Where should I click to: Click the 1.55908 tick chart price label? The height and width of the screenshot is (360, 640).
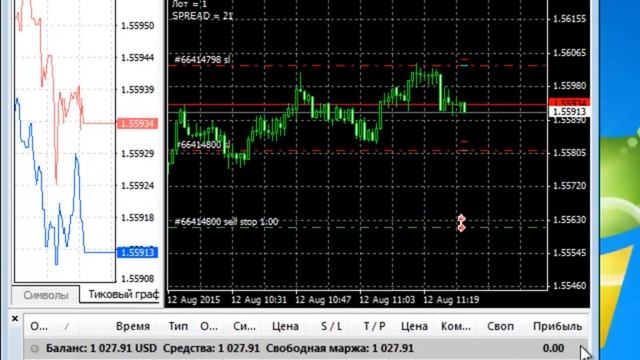click(x=138, y=279)
